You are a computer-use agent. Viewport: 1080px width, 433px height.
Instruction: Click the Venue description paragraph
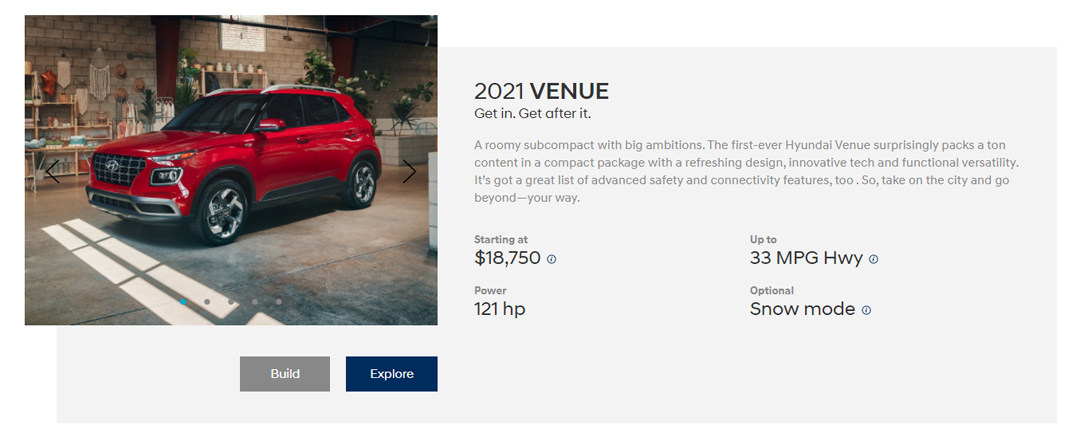745,171
